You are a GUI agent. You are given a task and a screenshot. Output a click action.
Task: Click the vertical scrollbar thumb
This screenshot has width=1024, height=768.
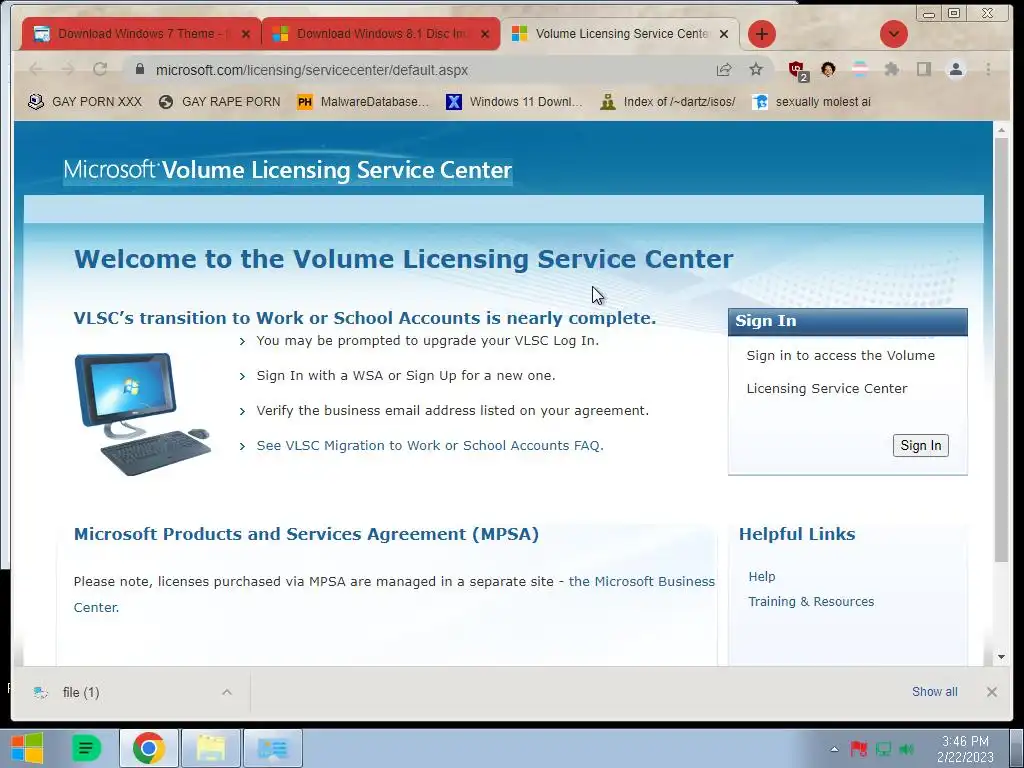[x=1001, y=349]
